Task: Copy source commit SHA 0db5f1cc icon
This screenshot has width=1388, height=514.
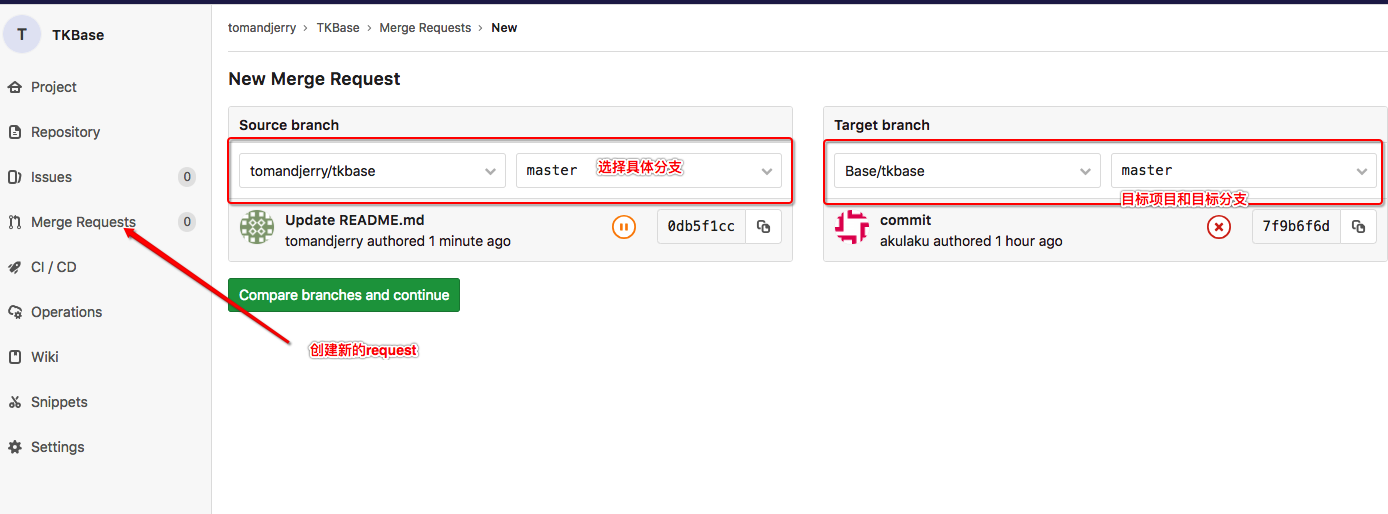Action: point(763,227)
